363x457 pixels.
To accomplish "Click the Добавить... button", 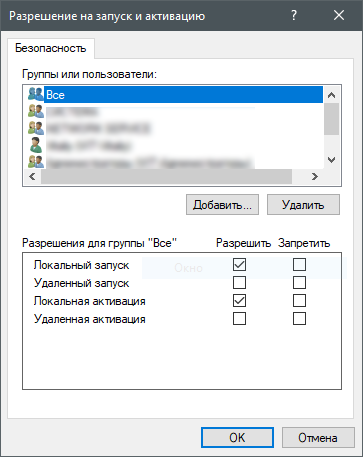I will click(x=222, y=205).
